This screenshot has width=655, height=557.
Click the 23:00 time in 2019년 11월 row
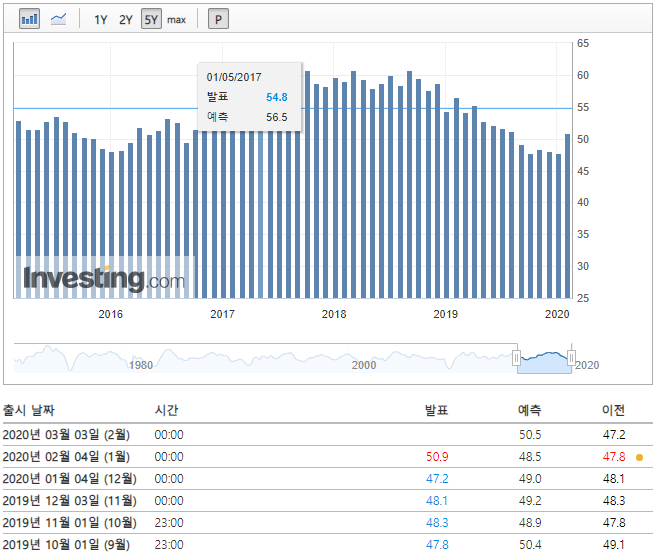169,523
